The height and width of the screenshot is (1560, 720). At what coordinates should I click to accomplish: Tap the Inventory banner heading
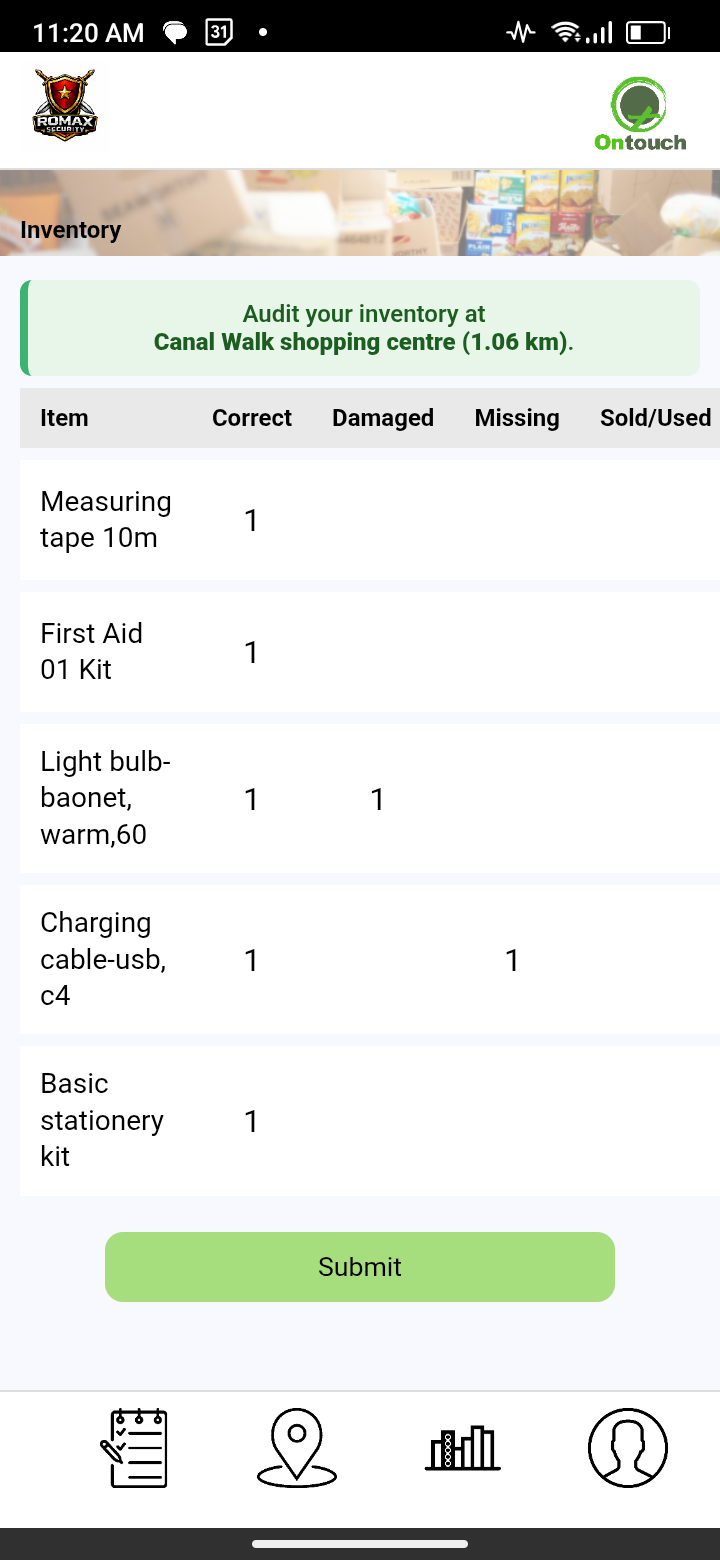pyautogui.click(x=71, y=230)
